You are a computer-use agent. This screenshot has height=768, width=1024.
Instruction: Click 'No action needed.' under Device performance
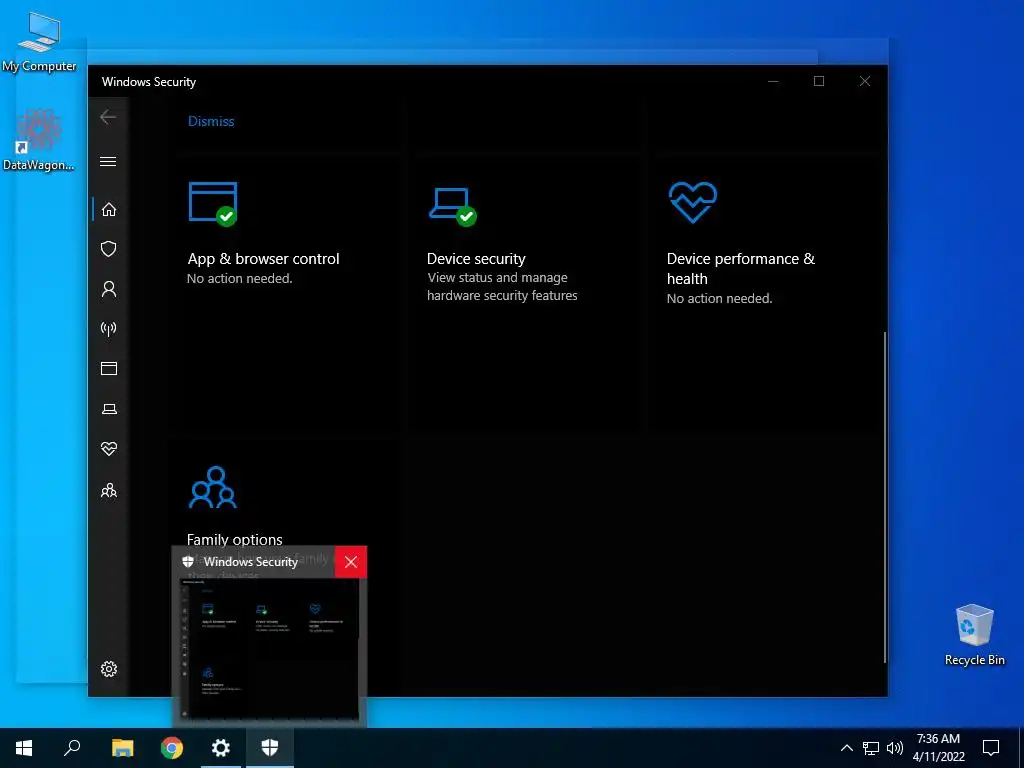719,298
